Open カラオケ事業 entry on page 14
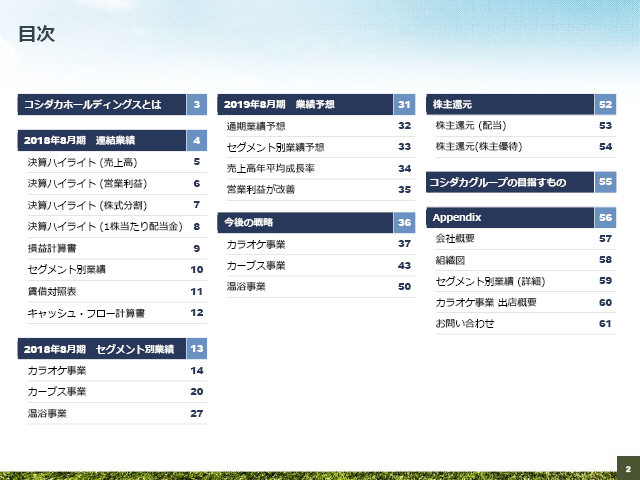Image resolution: width=640 pixels, height=480 pixels. coord(117,371)
